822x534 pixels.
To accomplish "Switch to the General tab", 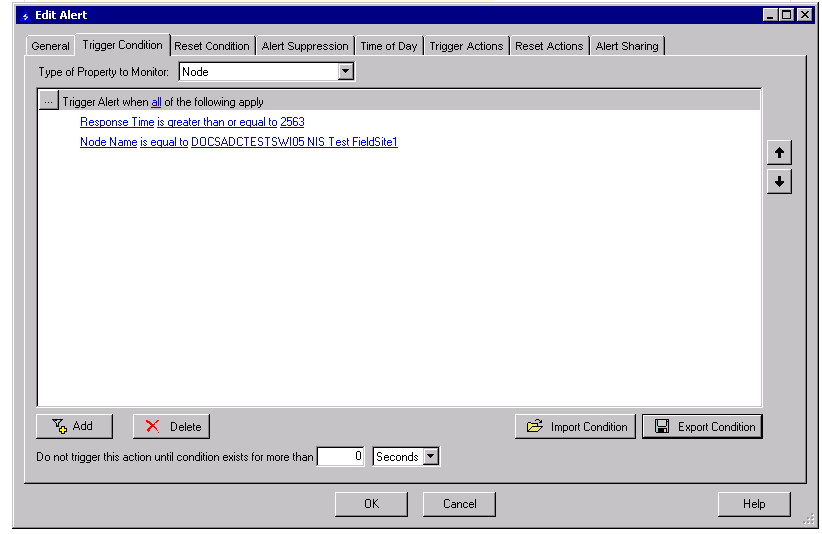I will click(50, 46).
